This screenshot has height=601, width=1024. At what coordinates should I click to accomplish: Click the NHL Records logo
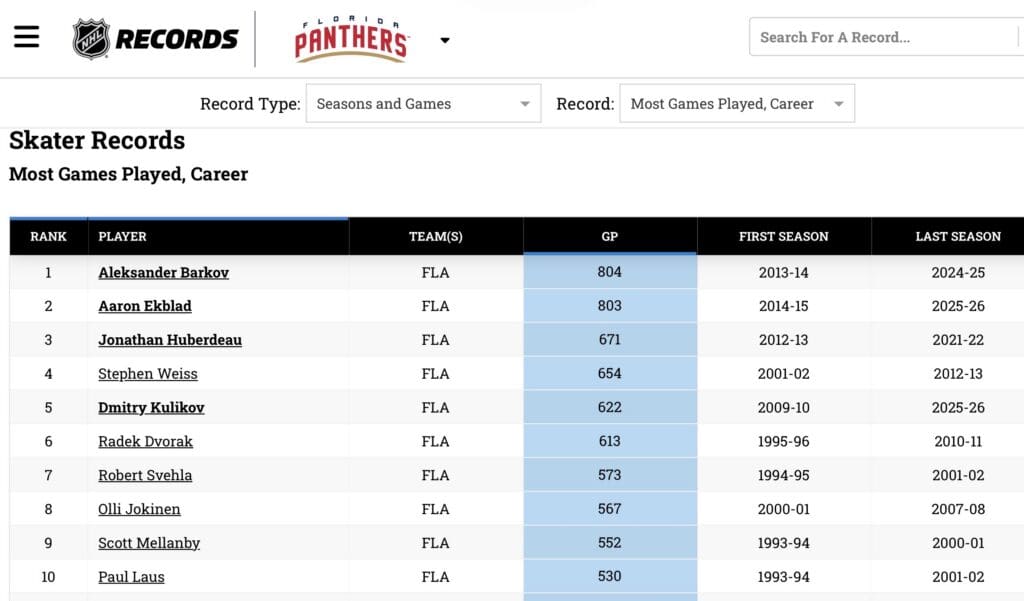tap(155, 38)
